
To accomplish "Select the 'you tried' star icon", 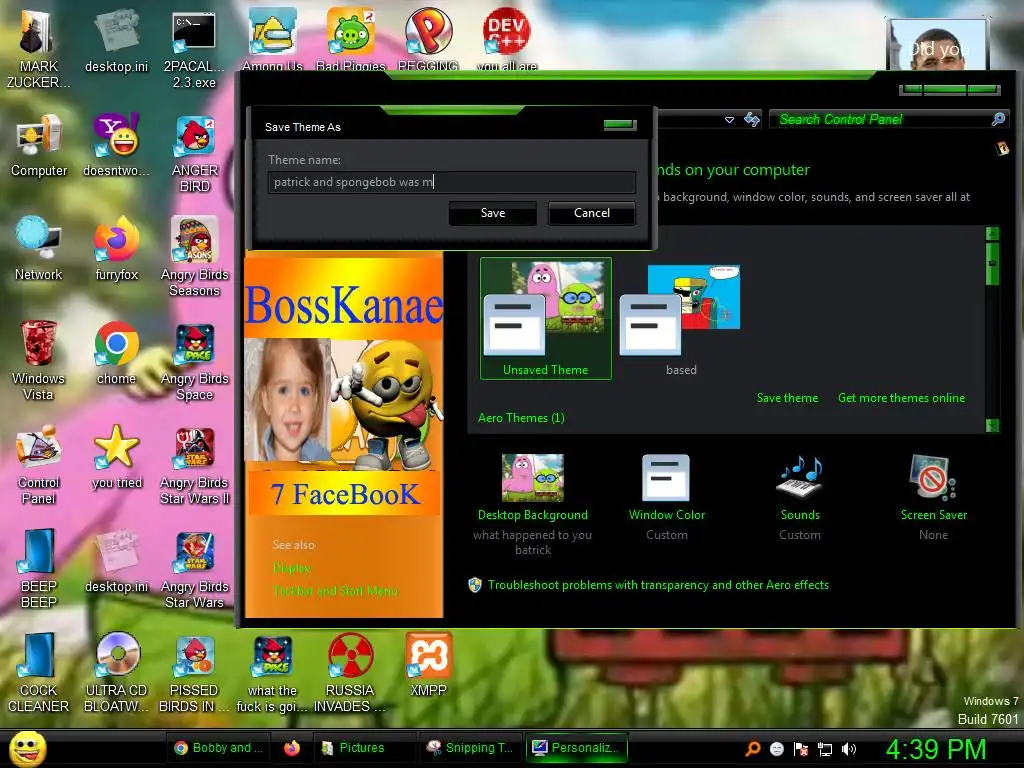I will (x=116, y=457).
